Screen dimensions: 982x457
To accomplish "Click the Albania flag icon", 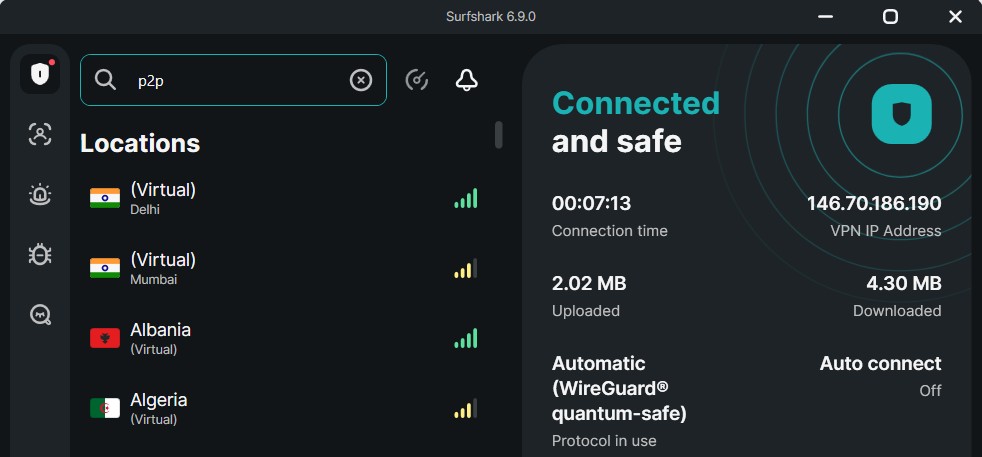I will (105, 339).
